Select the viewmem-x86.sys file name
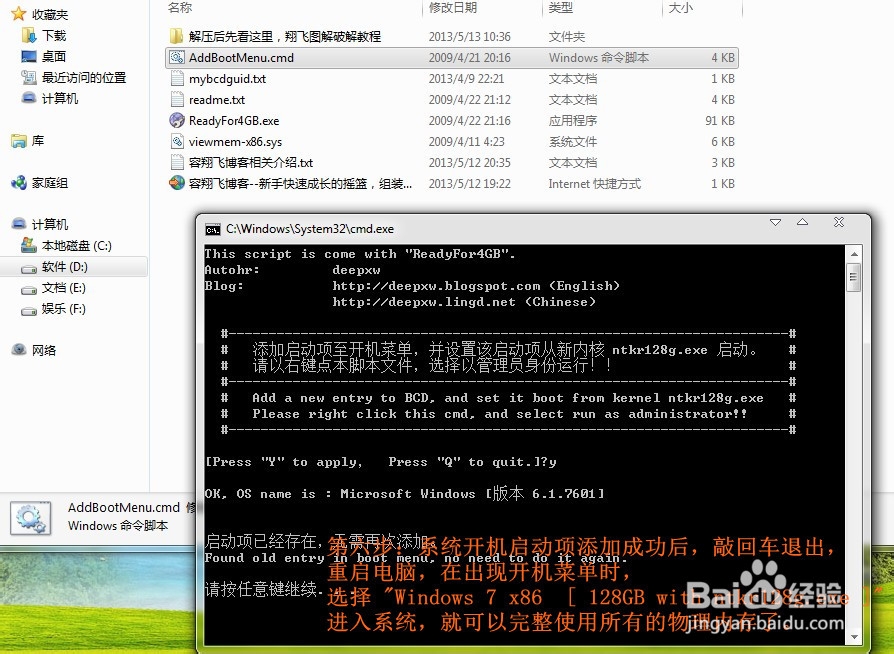Viewport: 894px width, 654px height. [x=235, y=142]
